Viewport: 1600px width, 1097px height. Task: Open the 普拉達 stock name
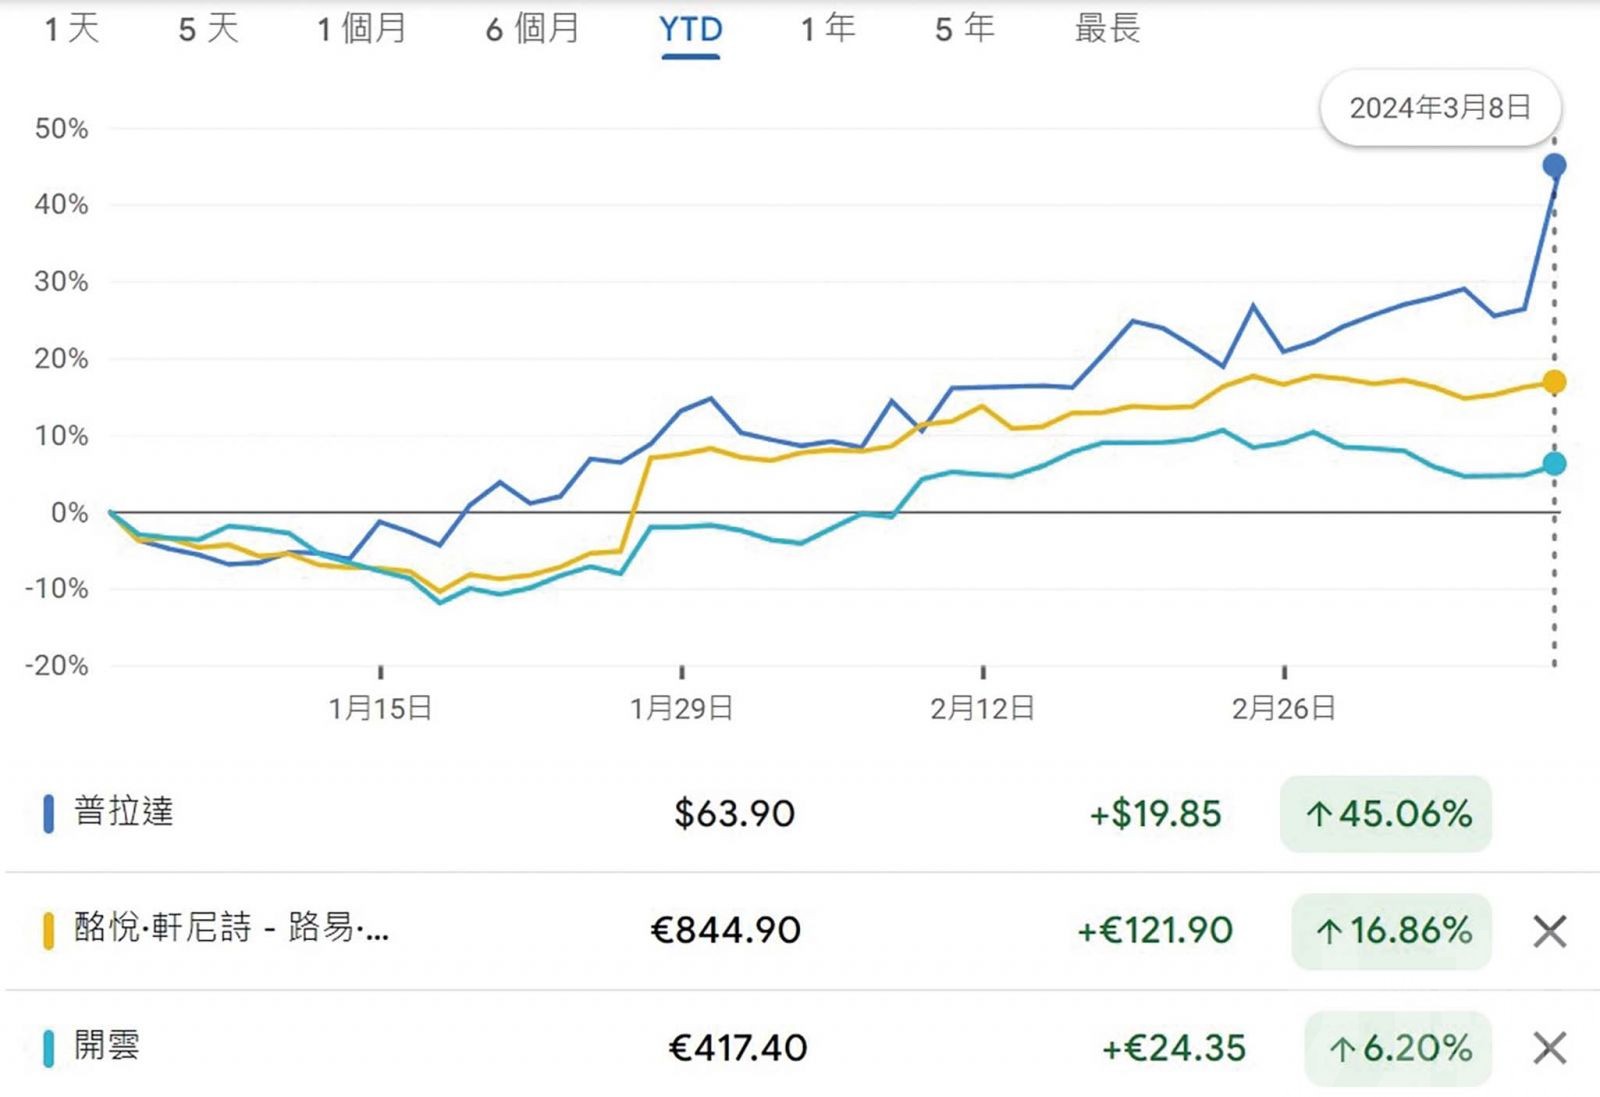click(124, 811)
